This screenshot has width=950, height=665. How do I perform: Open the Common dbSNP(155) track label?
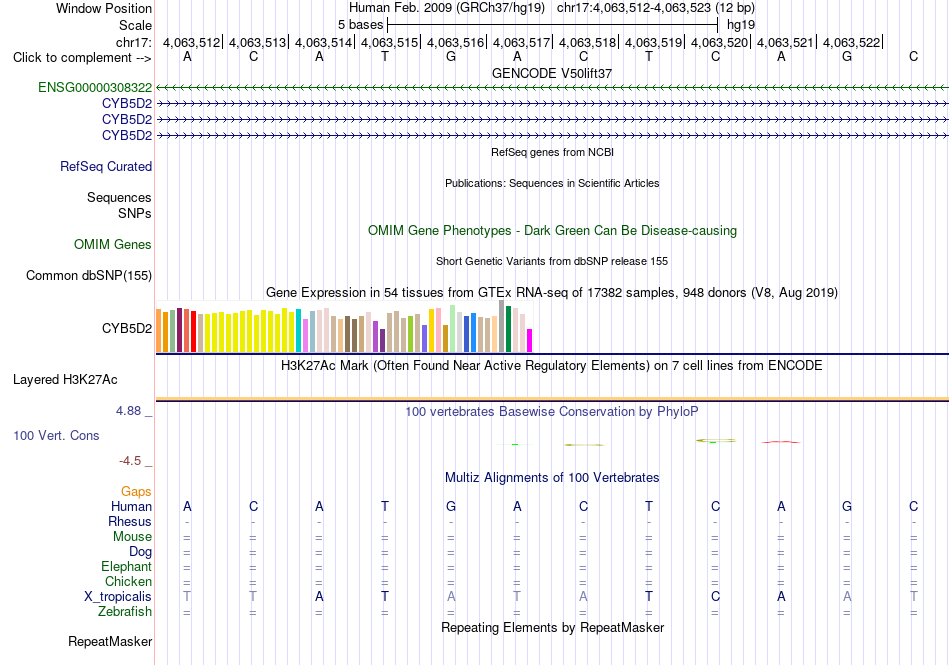tap(89, 276)
